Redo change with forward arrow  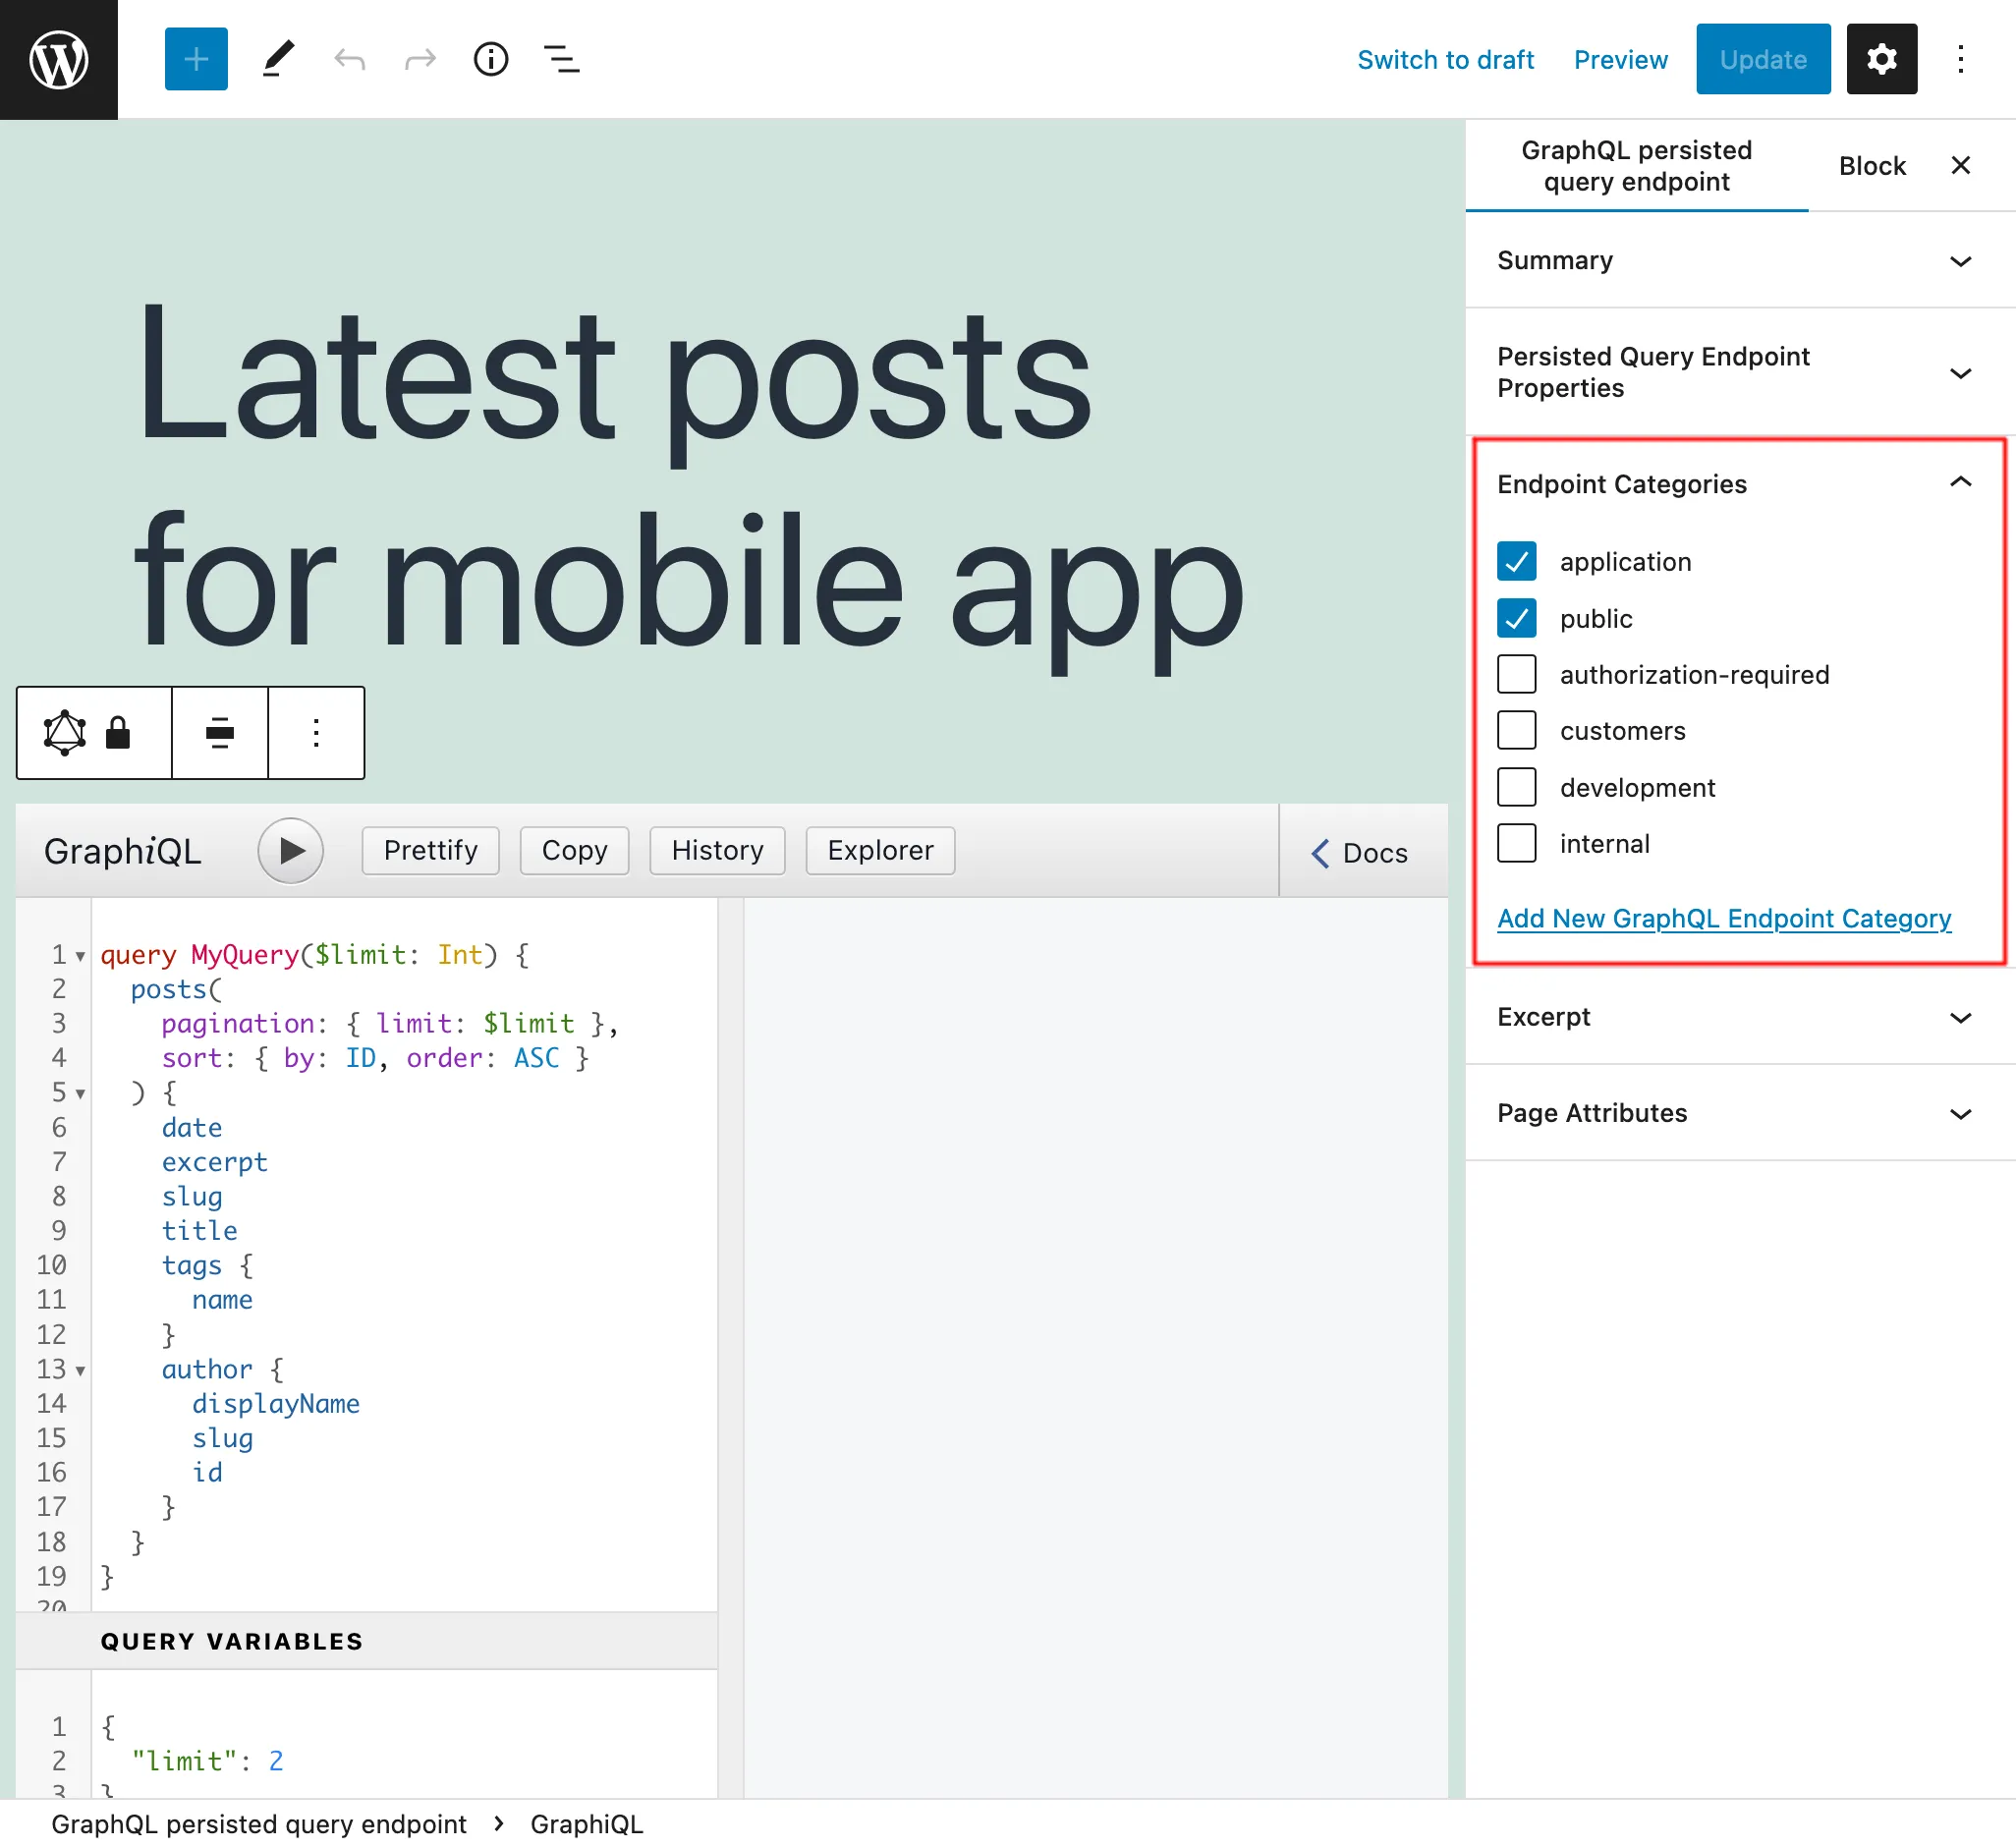(420, 59)
